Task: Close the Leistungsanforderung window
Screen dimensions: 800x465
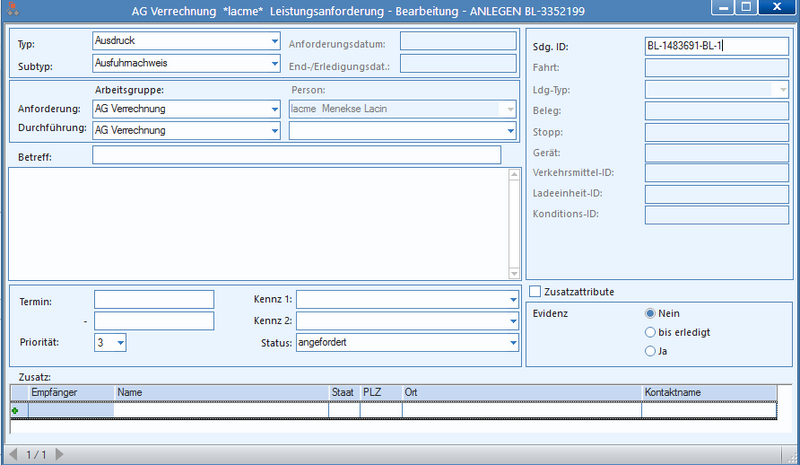Action: point(777,7)
